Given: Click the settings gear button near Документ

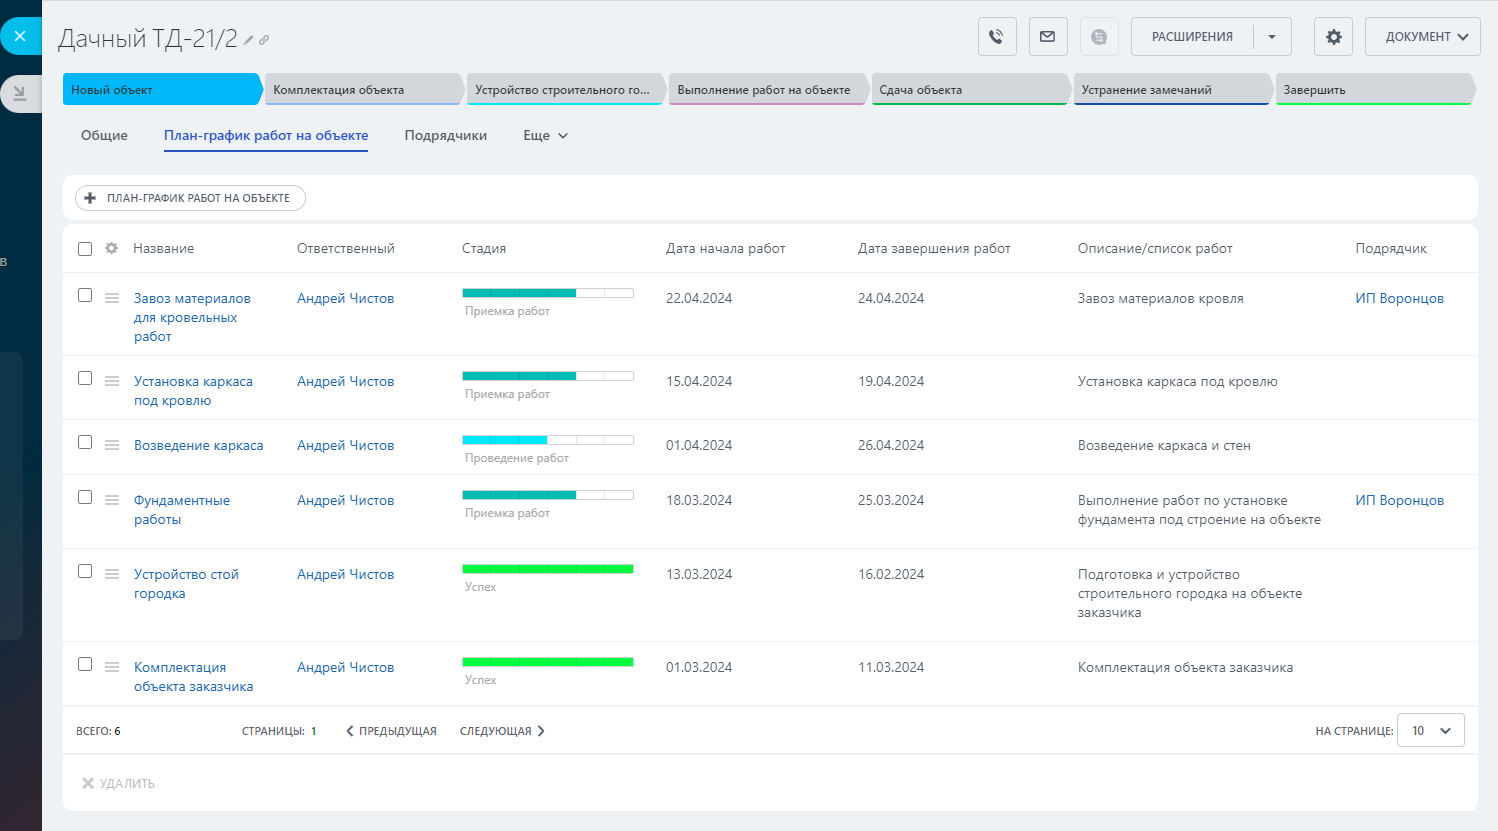Looking at the screenshot, I should 1333,37.
